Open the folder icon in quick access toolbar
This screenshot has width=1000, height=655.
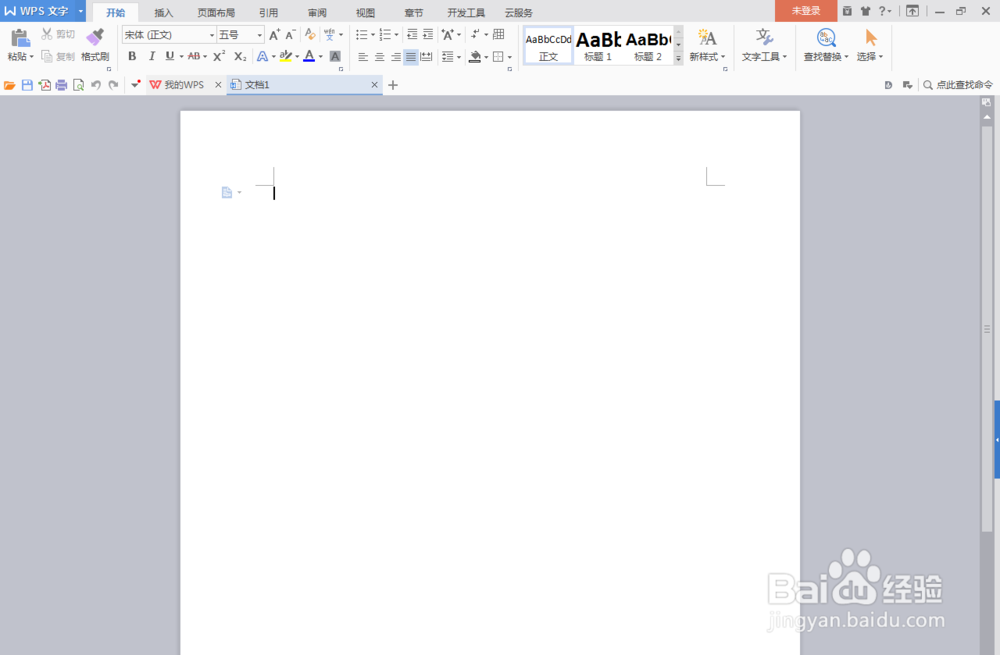point(10,85)
